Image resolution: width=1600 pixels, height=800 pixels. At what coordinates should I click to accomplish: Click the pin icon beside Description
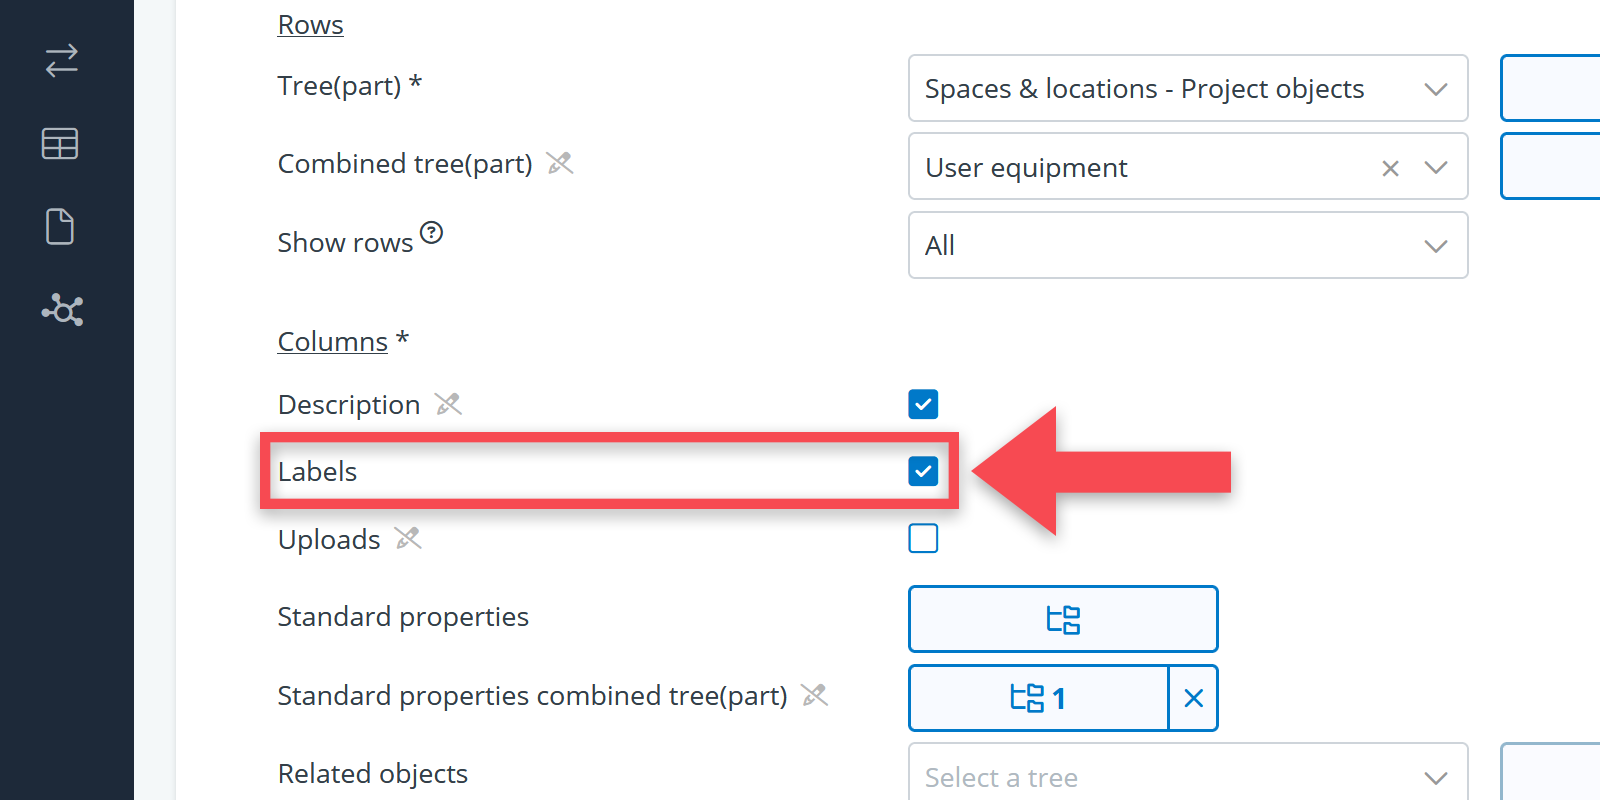click(x=448, y=404)
